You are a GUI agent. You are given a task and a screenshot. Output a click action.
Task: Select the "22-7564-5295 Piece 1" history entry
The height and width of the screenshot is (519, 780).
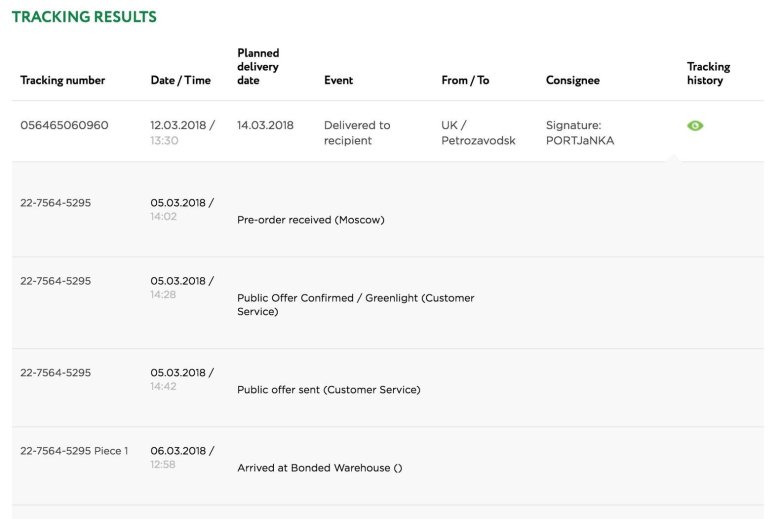(x=74, y=451)
